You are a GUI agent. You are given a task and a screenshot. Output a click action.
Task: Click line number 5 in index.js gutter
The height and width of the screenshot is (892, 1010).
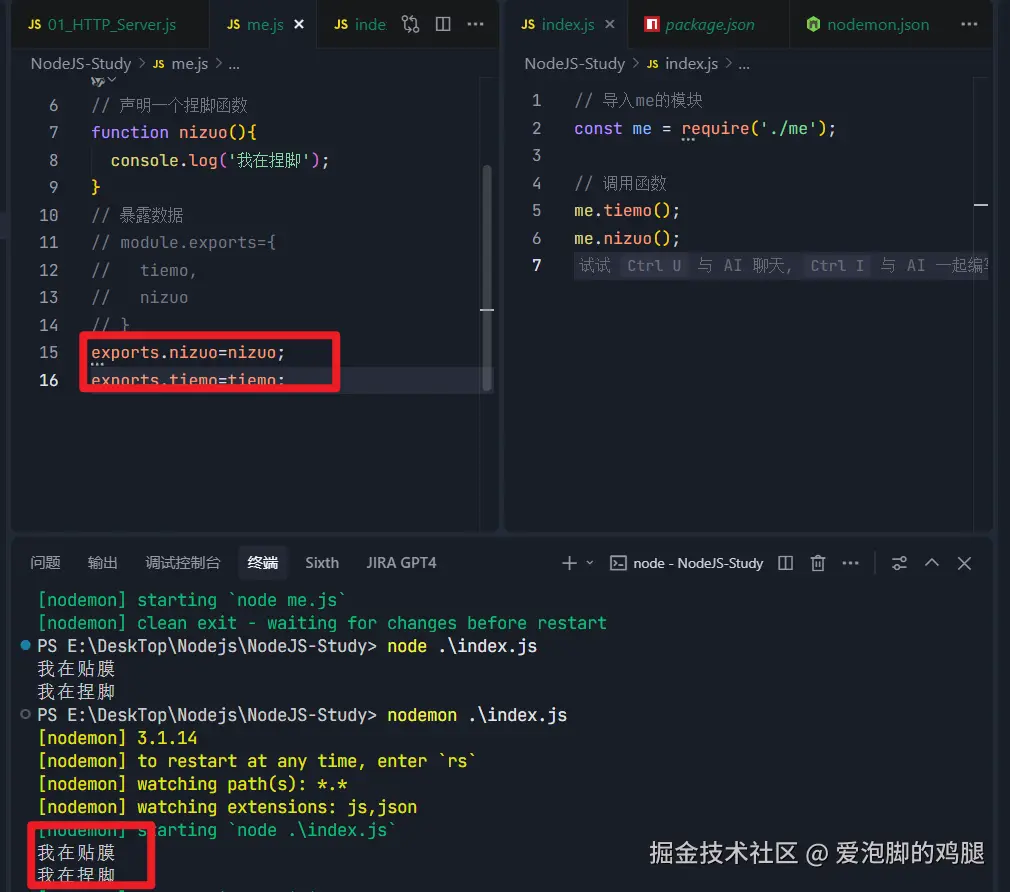(x=537, y=211)
